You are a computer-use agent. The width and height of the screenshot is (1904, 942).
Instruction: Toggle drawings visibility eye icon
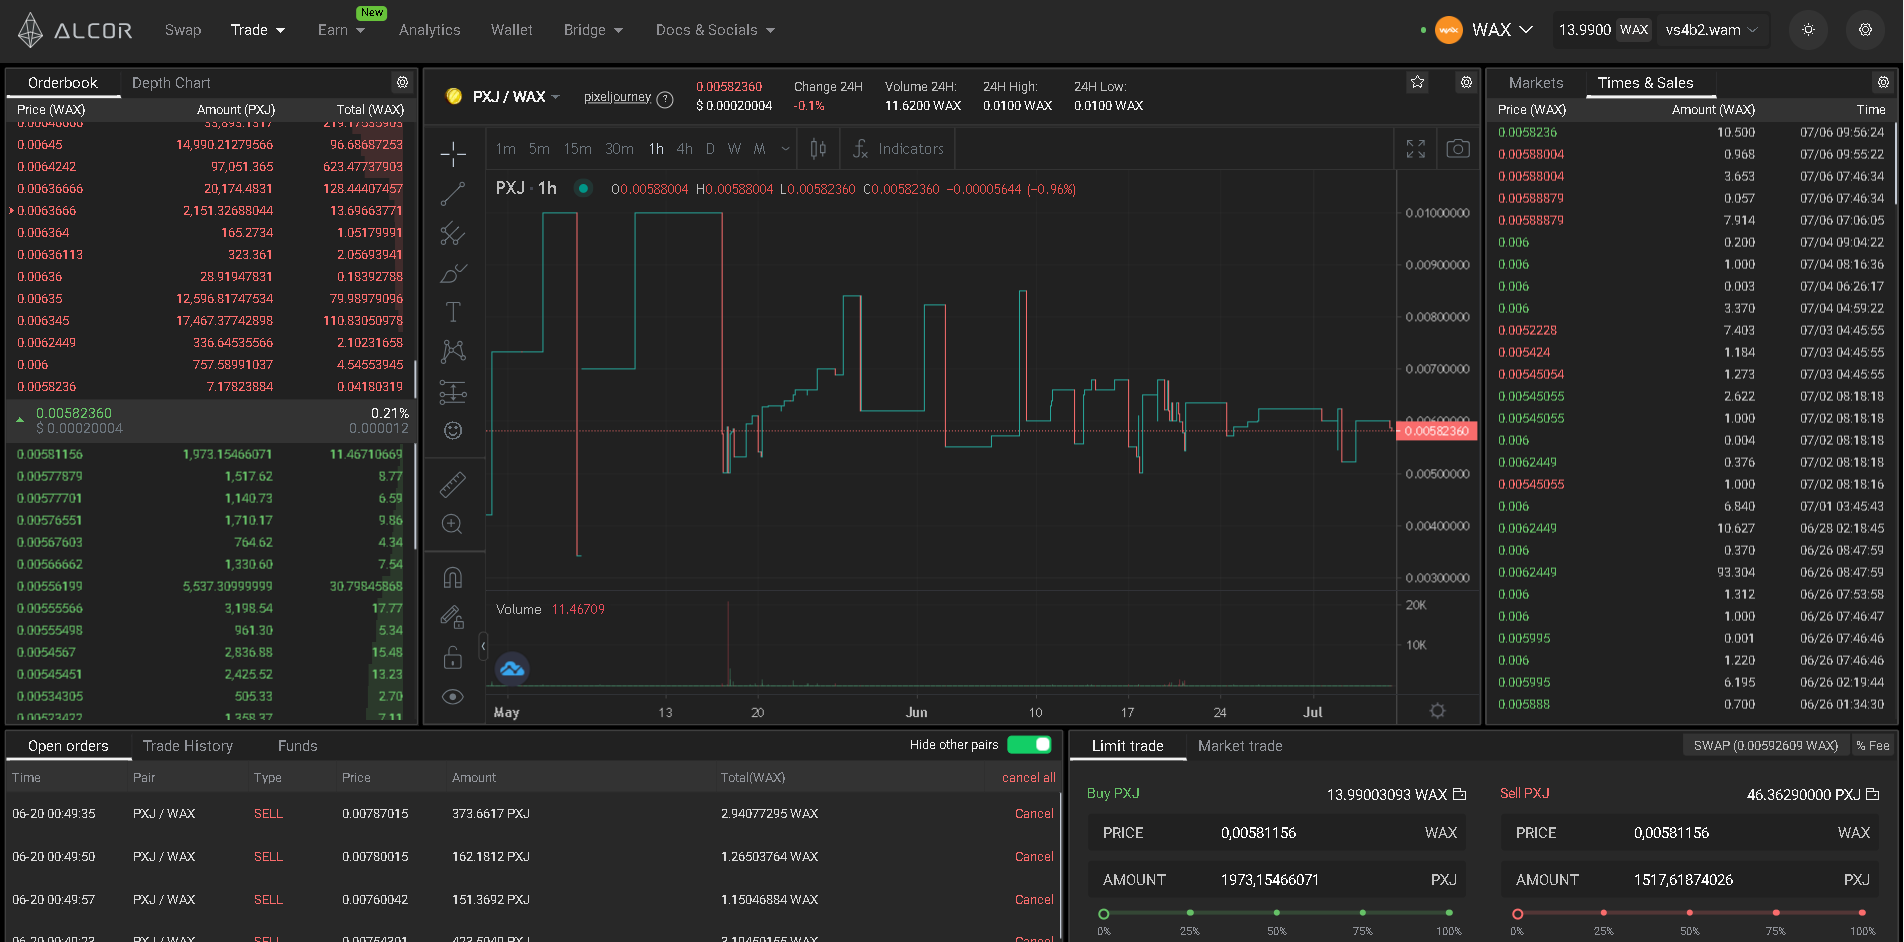point(453,697)
